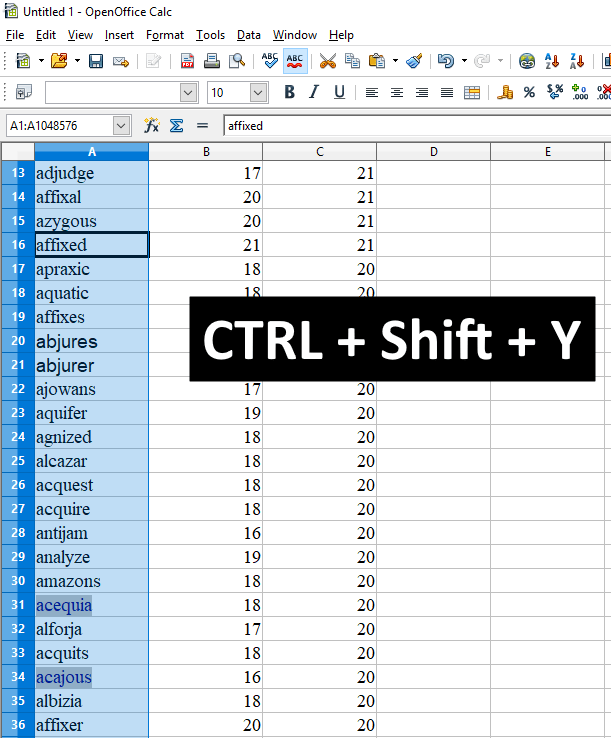Open the Font Size dropdown arrow
The height and width of the screenshot is (738, 611).
[x=258, y=93]
